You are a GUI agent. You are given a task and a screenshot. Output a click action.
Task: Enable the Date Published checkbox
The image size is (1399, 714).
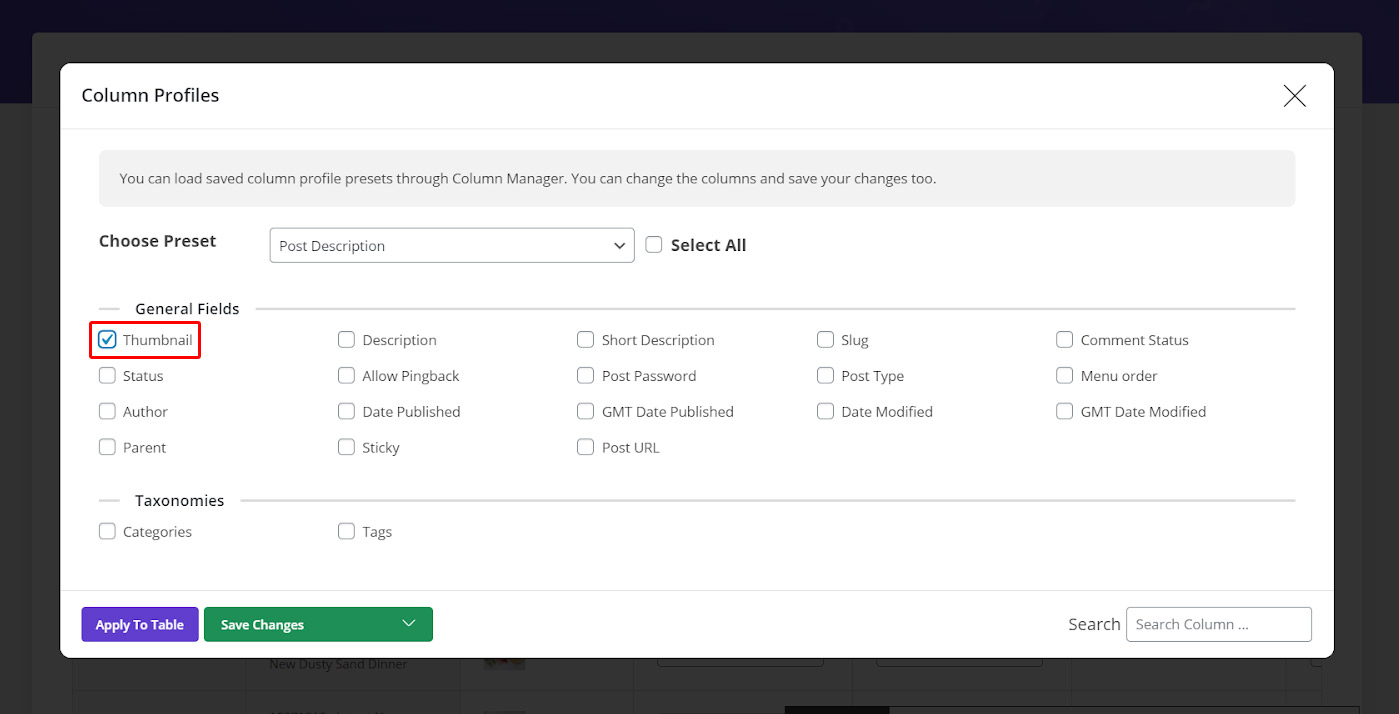(x=346, y=412)
